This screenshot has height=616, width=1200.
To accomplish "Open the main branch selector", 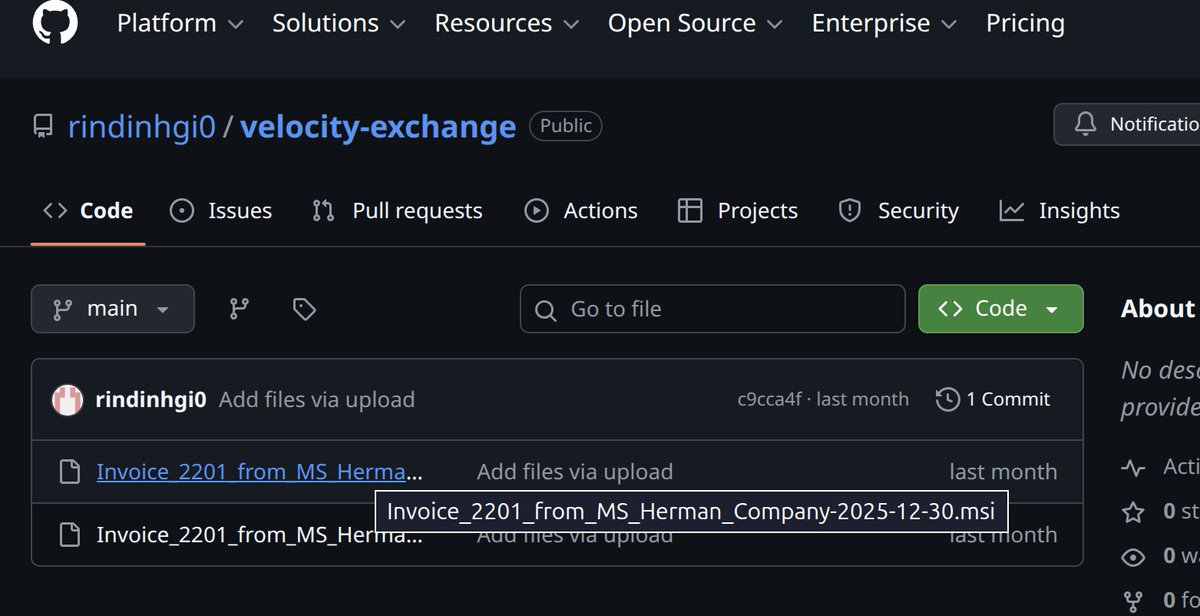I will (113, 309).
